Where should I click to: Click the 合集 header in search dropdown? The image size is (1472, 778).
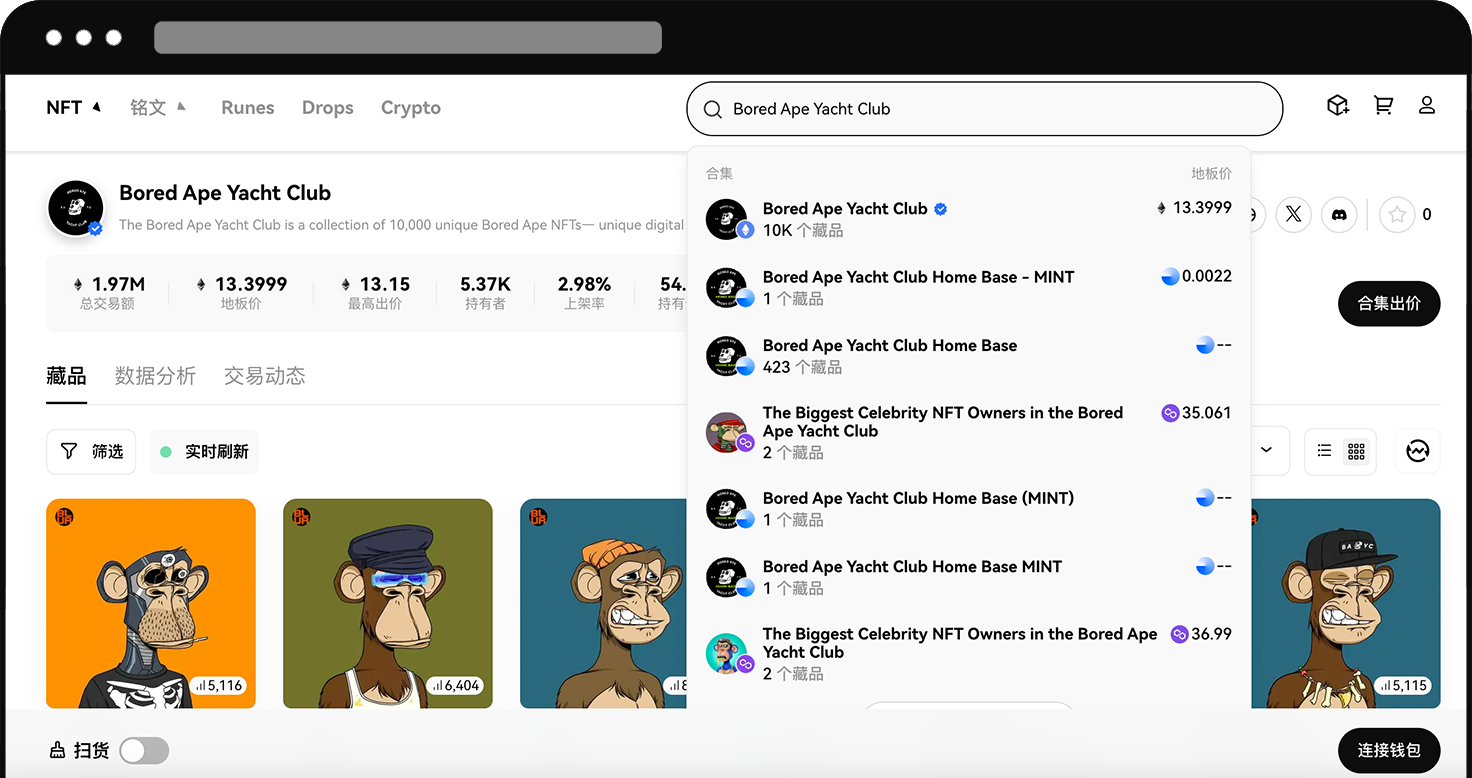(719, 174)
